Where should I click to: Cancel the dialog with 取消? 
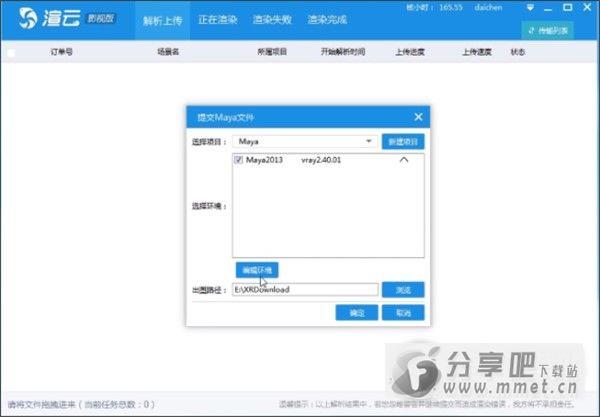pos(403,313)
